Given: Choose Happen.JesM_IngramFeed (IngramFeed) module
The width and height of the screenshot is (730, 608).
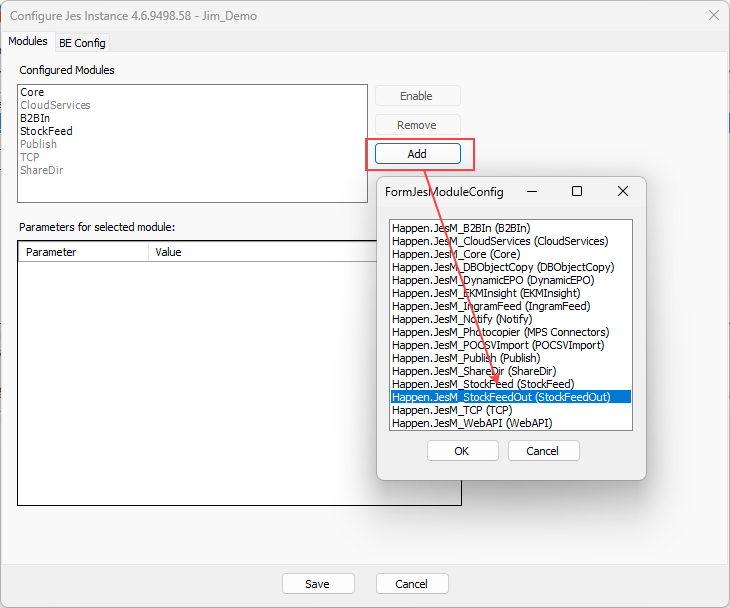Looking at the screenshot, I should 511,306.
